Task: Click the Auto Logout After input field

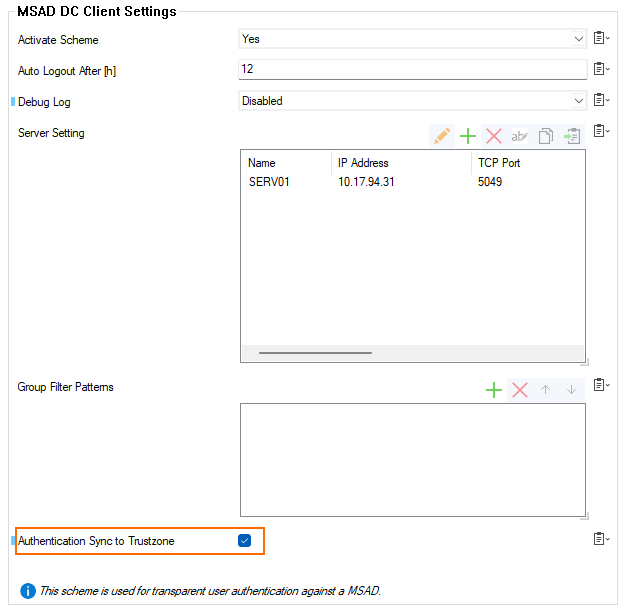Action: [x=413, y=69]
